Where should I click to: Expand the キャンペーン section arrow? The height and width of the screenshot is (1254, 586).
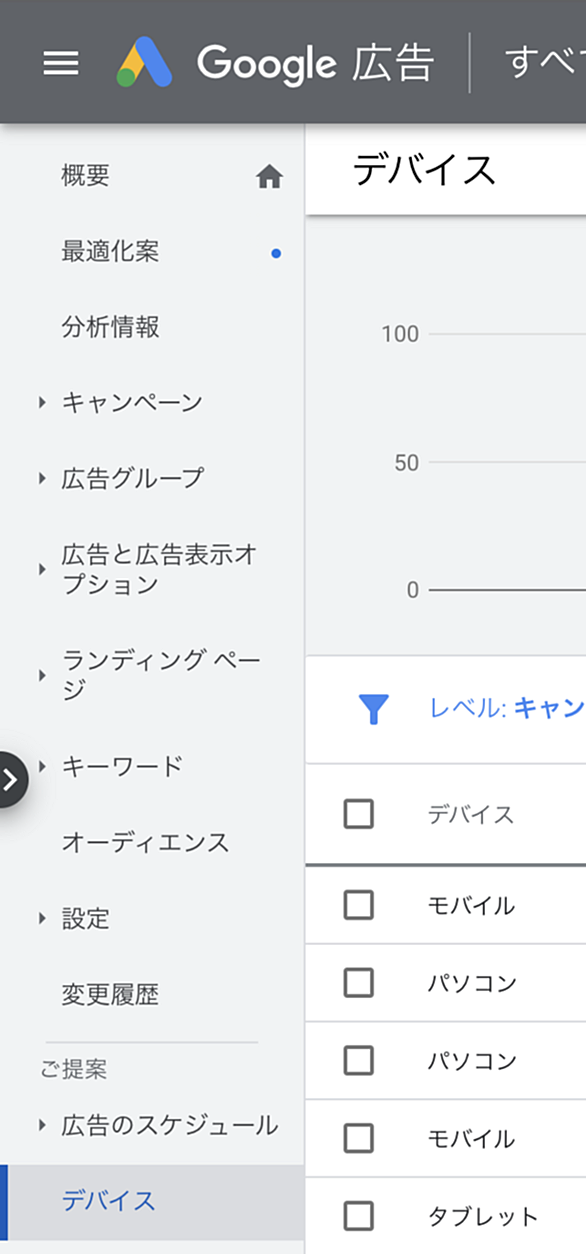pyautogui.click(x=42, y=403)
